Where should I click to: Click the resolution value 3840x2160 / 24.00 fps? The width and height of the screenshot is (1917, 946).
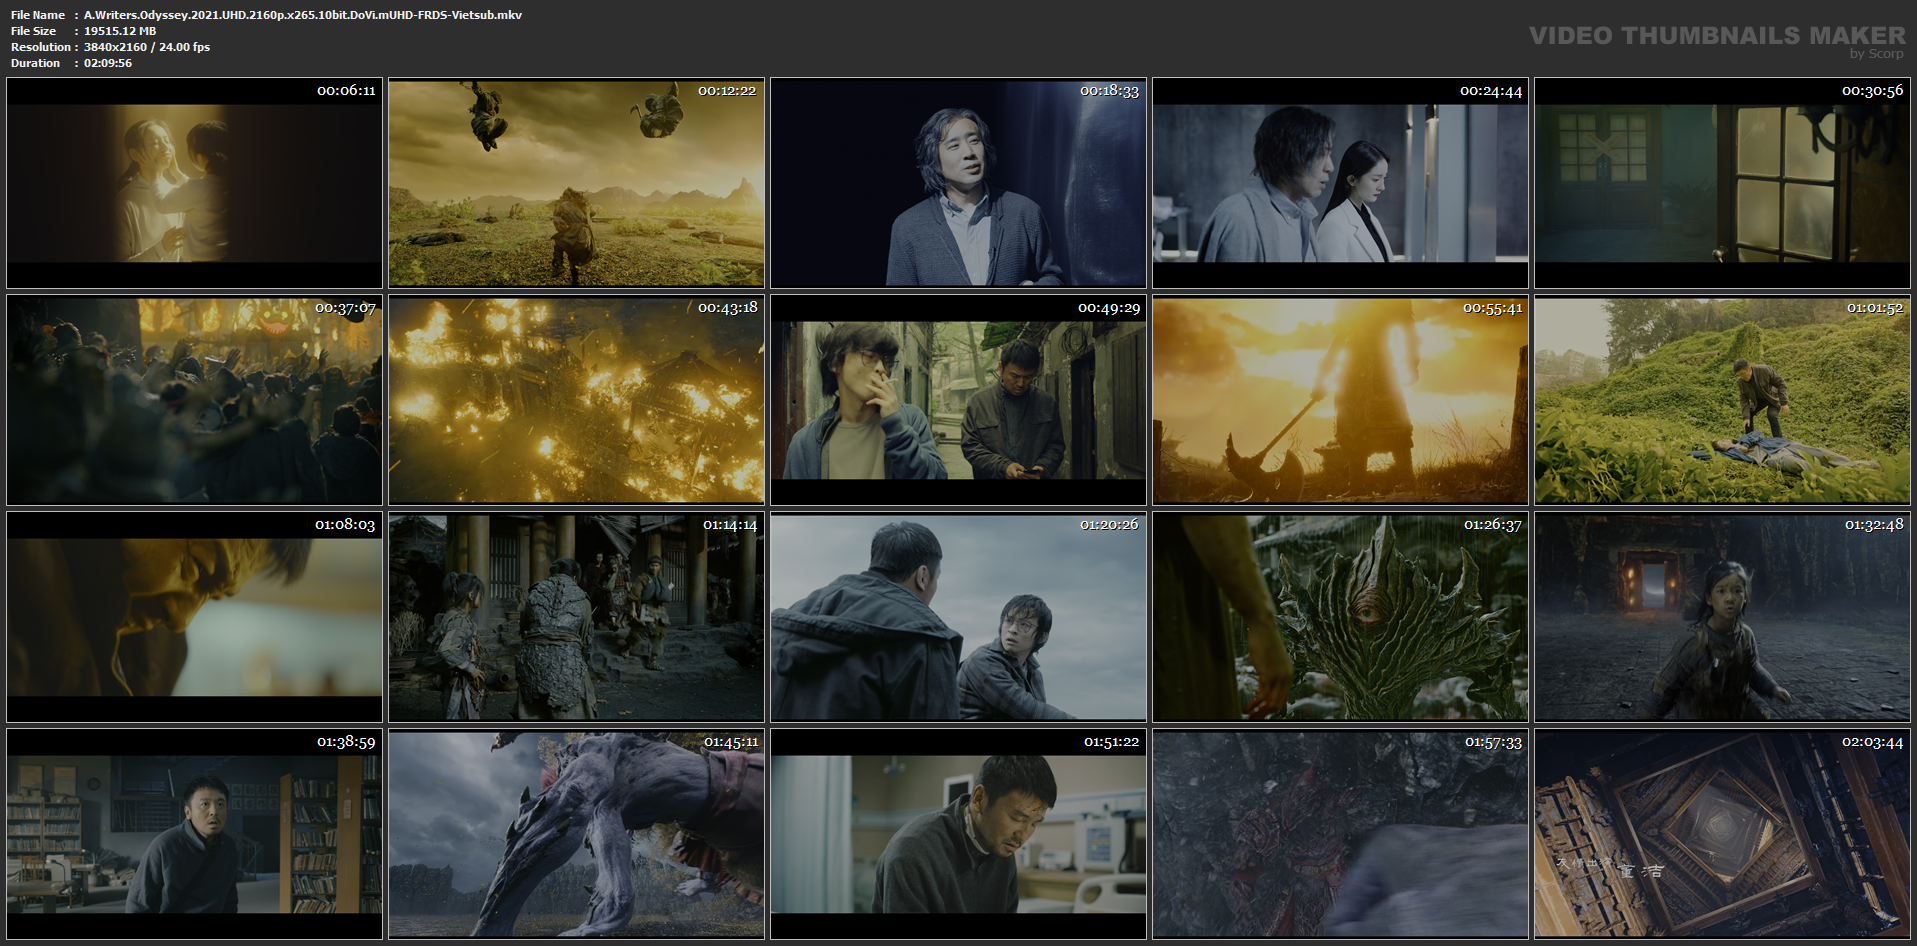coord(147,47)
